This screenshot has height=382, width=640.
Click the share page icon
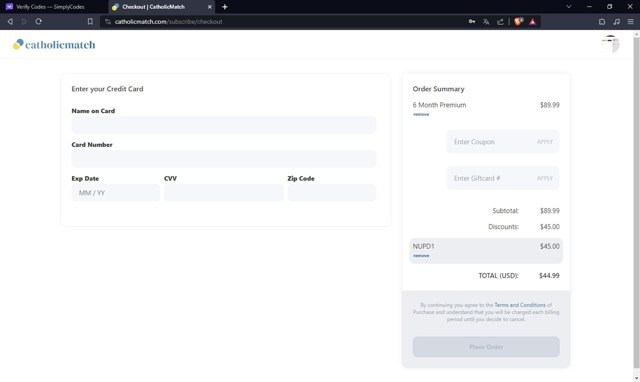click(x=500, y=22)
